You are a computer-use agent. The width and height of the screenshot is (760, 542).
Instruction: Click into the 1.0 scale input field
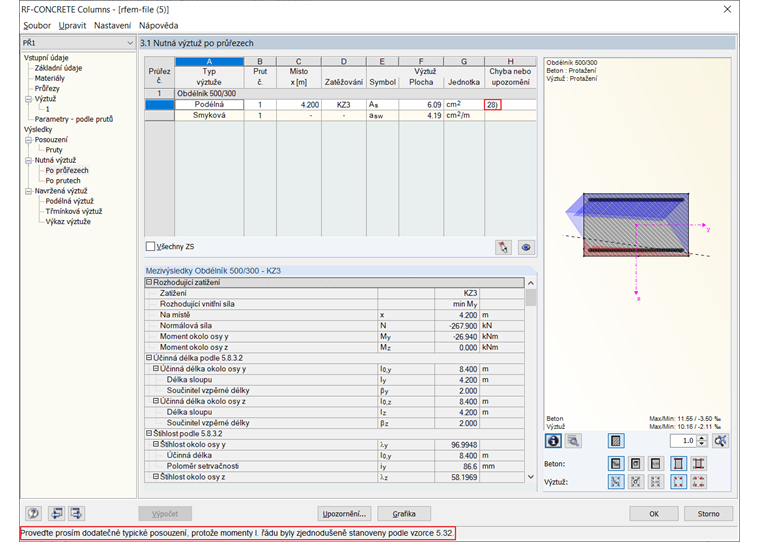coord(683,441)
